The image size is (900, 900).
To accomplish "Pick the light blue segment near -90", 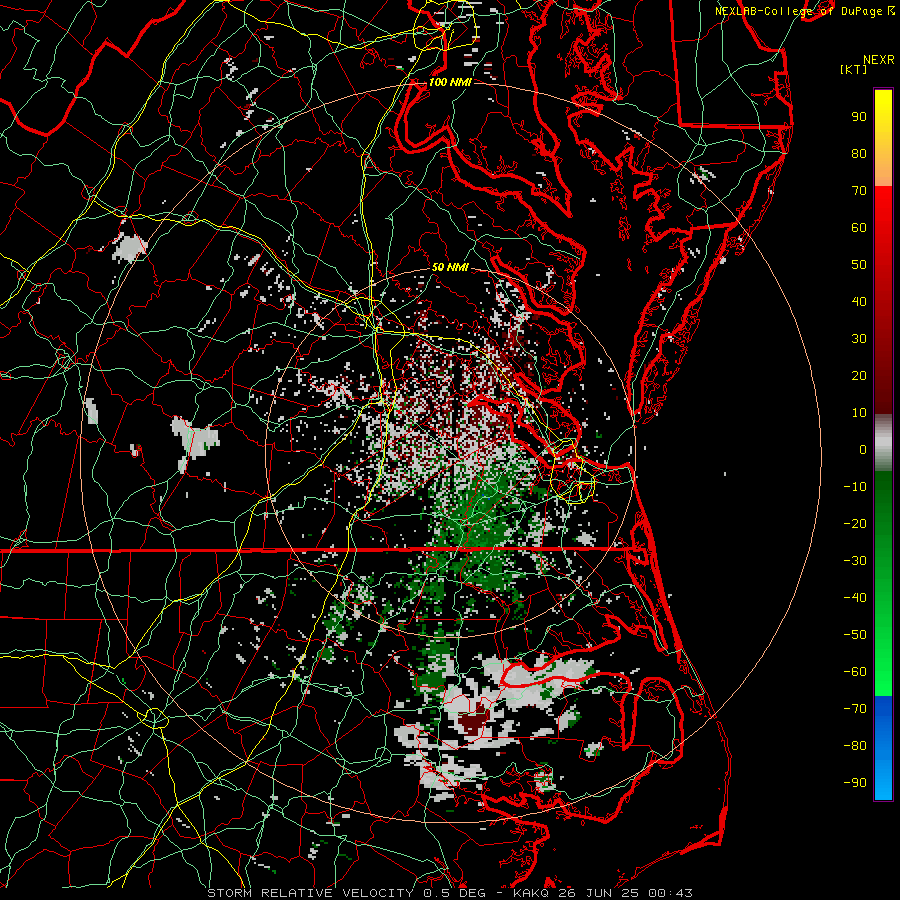I will pyautogui.click(x=883, y=781).
